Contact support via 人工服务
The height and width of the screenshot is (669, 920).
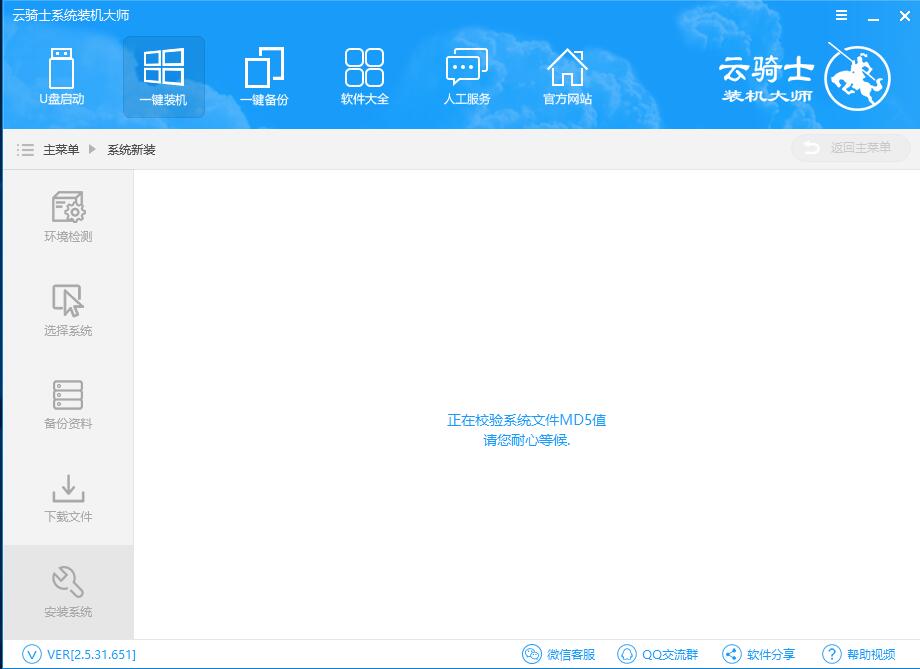point(464,76)
